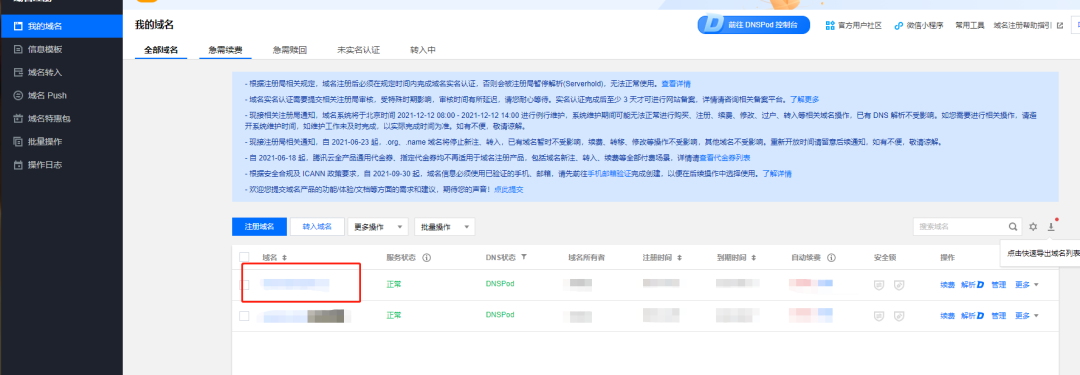The height and width of the screenshot is (375, 1080).
Task: Click the export domain list download icon
Action: tap(1051, 226)
